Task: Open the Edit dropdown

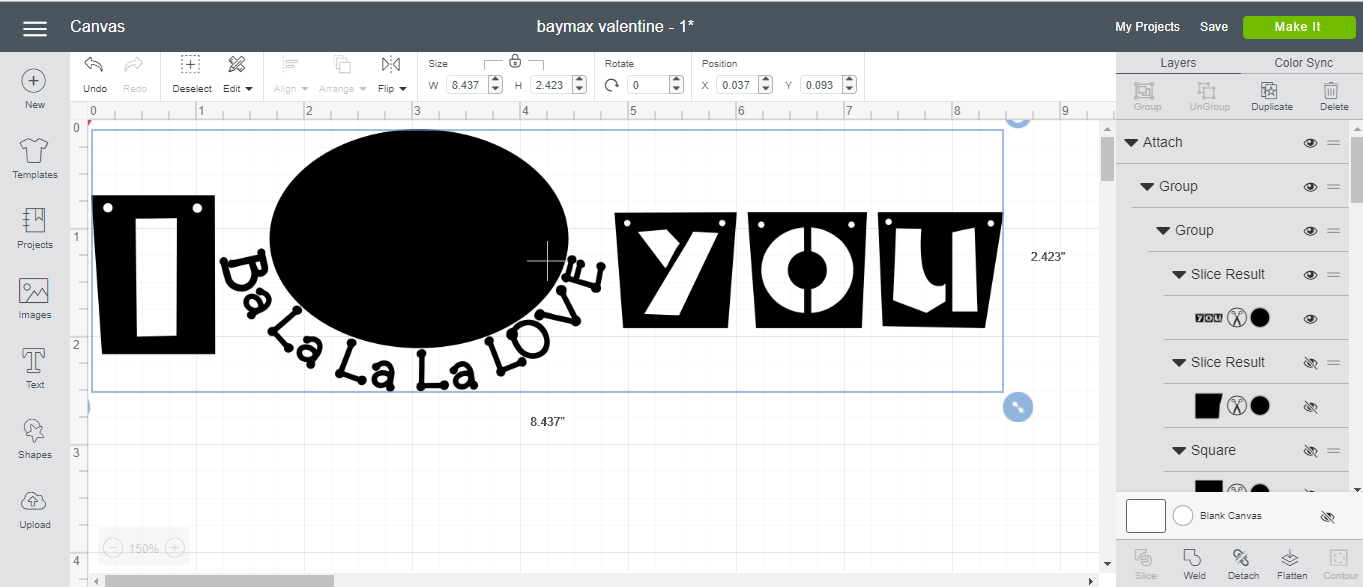Action: pos(237,74)
